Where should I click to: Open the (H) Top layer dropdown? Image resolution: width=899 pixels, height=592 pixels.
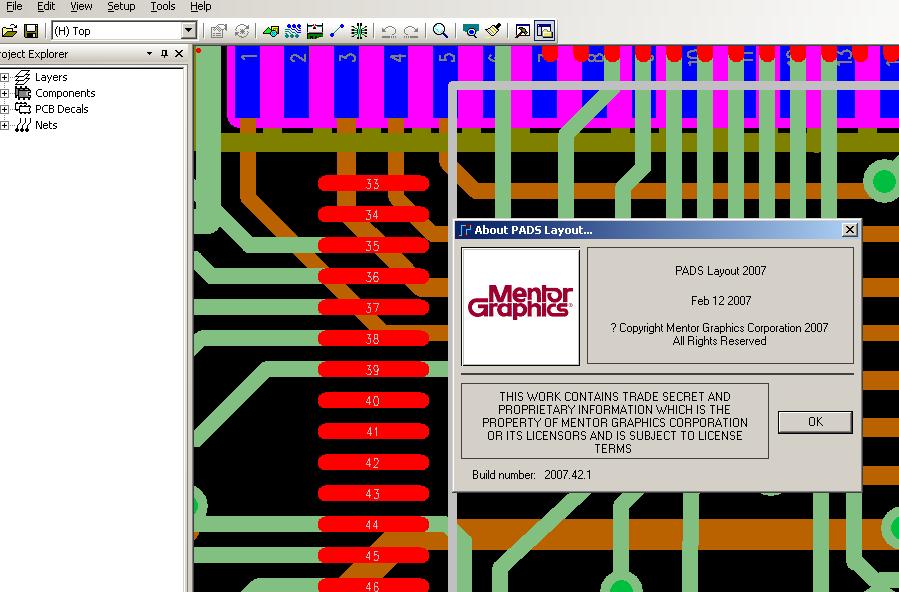188,30
